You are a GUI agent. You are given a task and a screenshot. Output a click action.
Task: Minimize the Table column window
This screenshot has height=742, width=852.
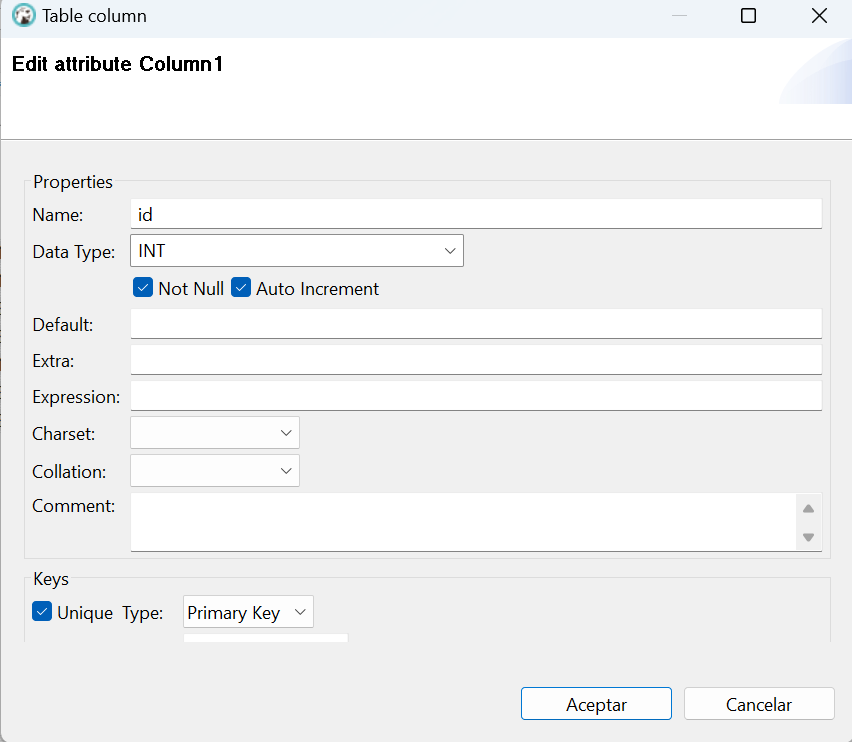(x=679, y=16)
